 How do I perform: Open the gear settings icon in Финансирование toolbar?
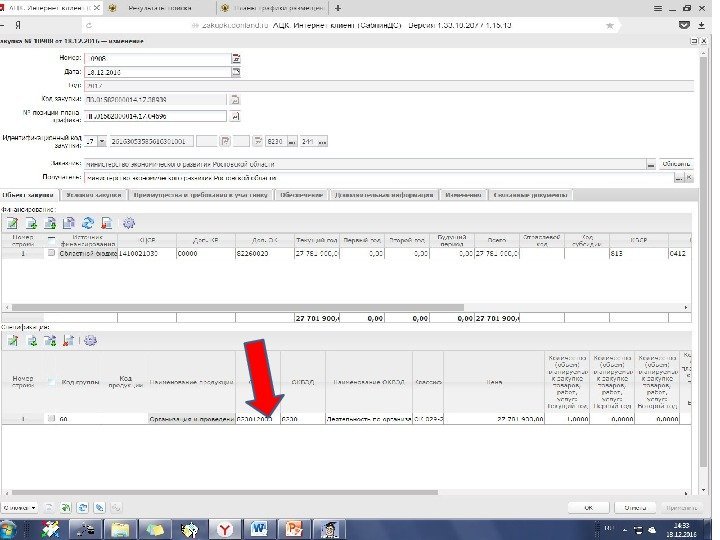point(129,223)
